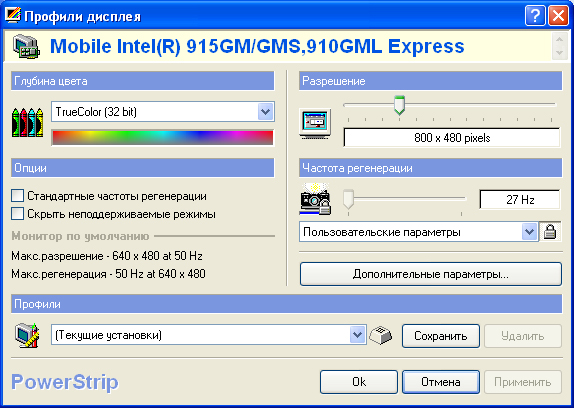Click the help question mark button
Image resolution: width=574 pixels, height=408 pixels.
point(535,16)
